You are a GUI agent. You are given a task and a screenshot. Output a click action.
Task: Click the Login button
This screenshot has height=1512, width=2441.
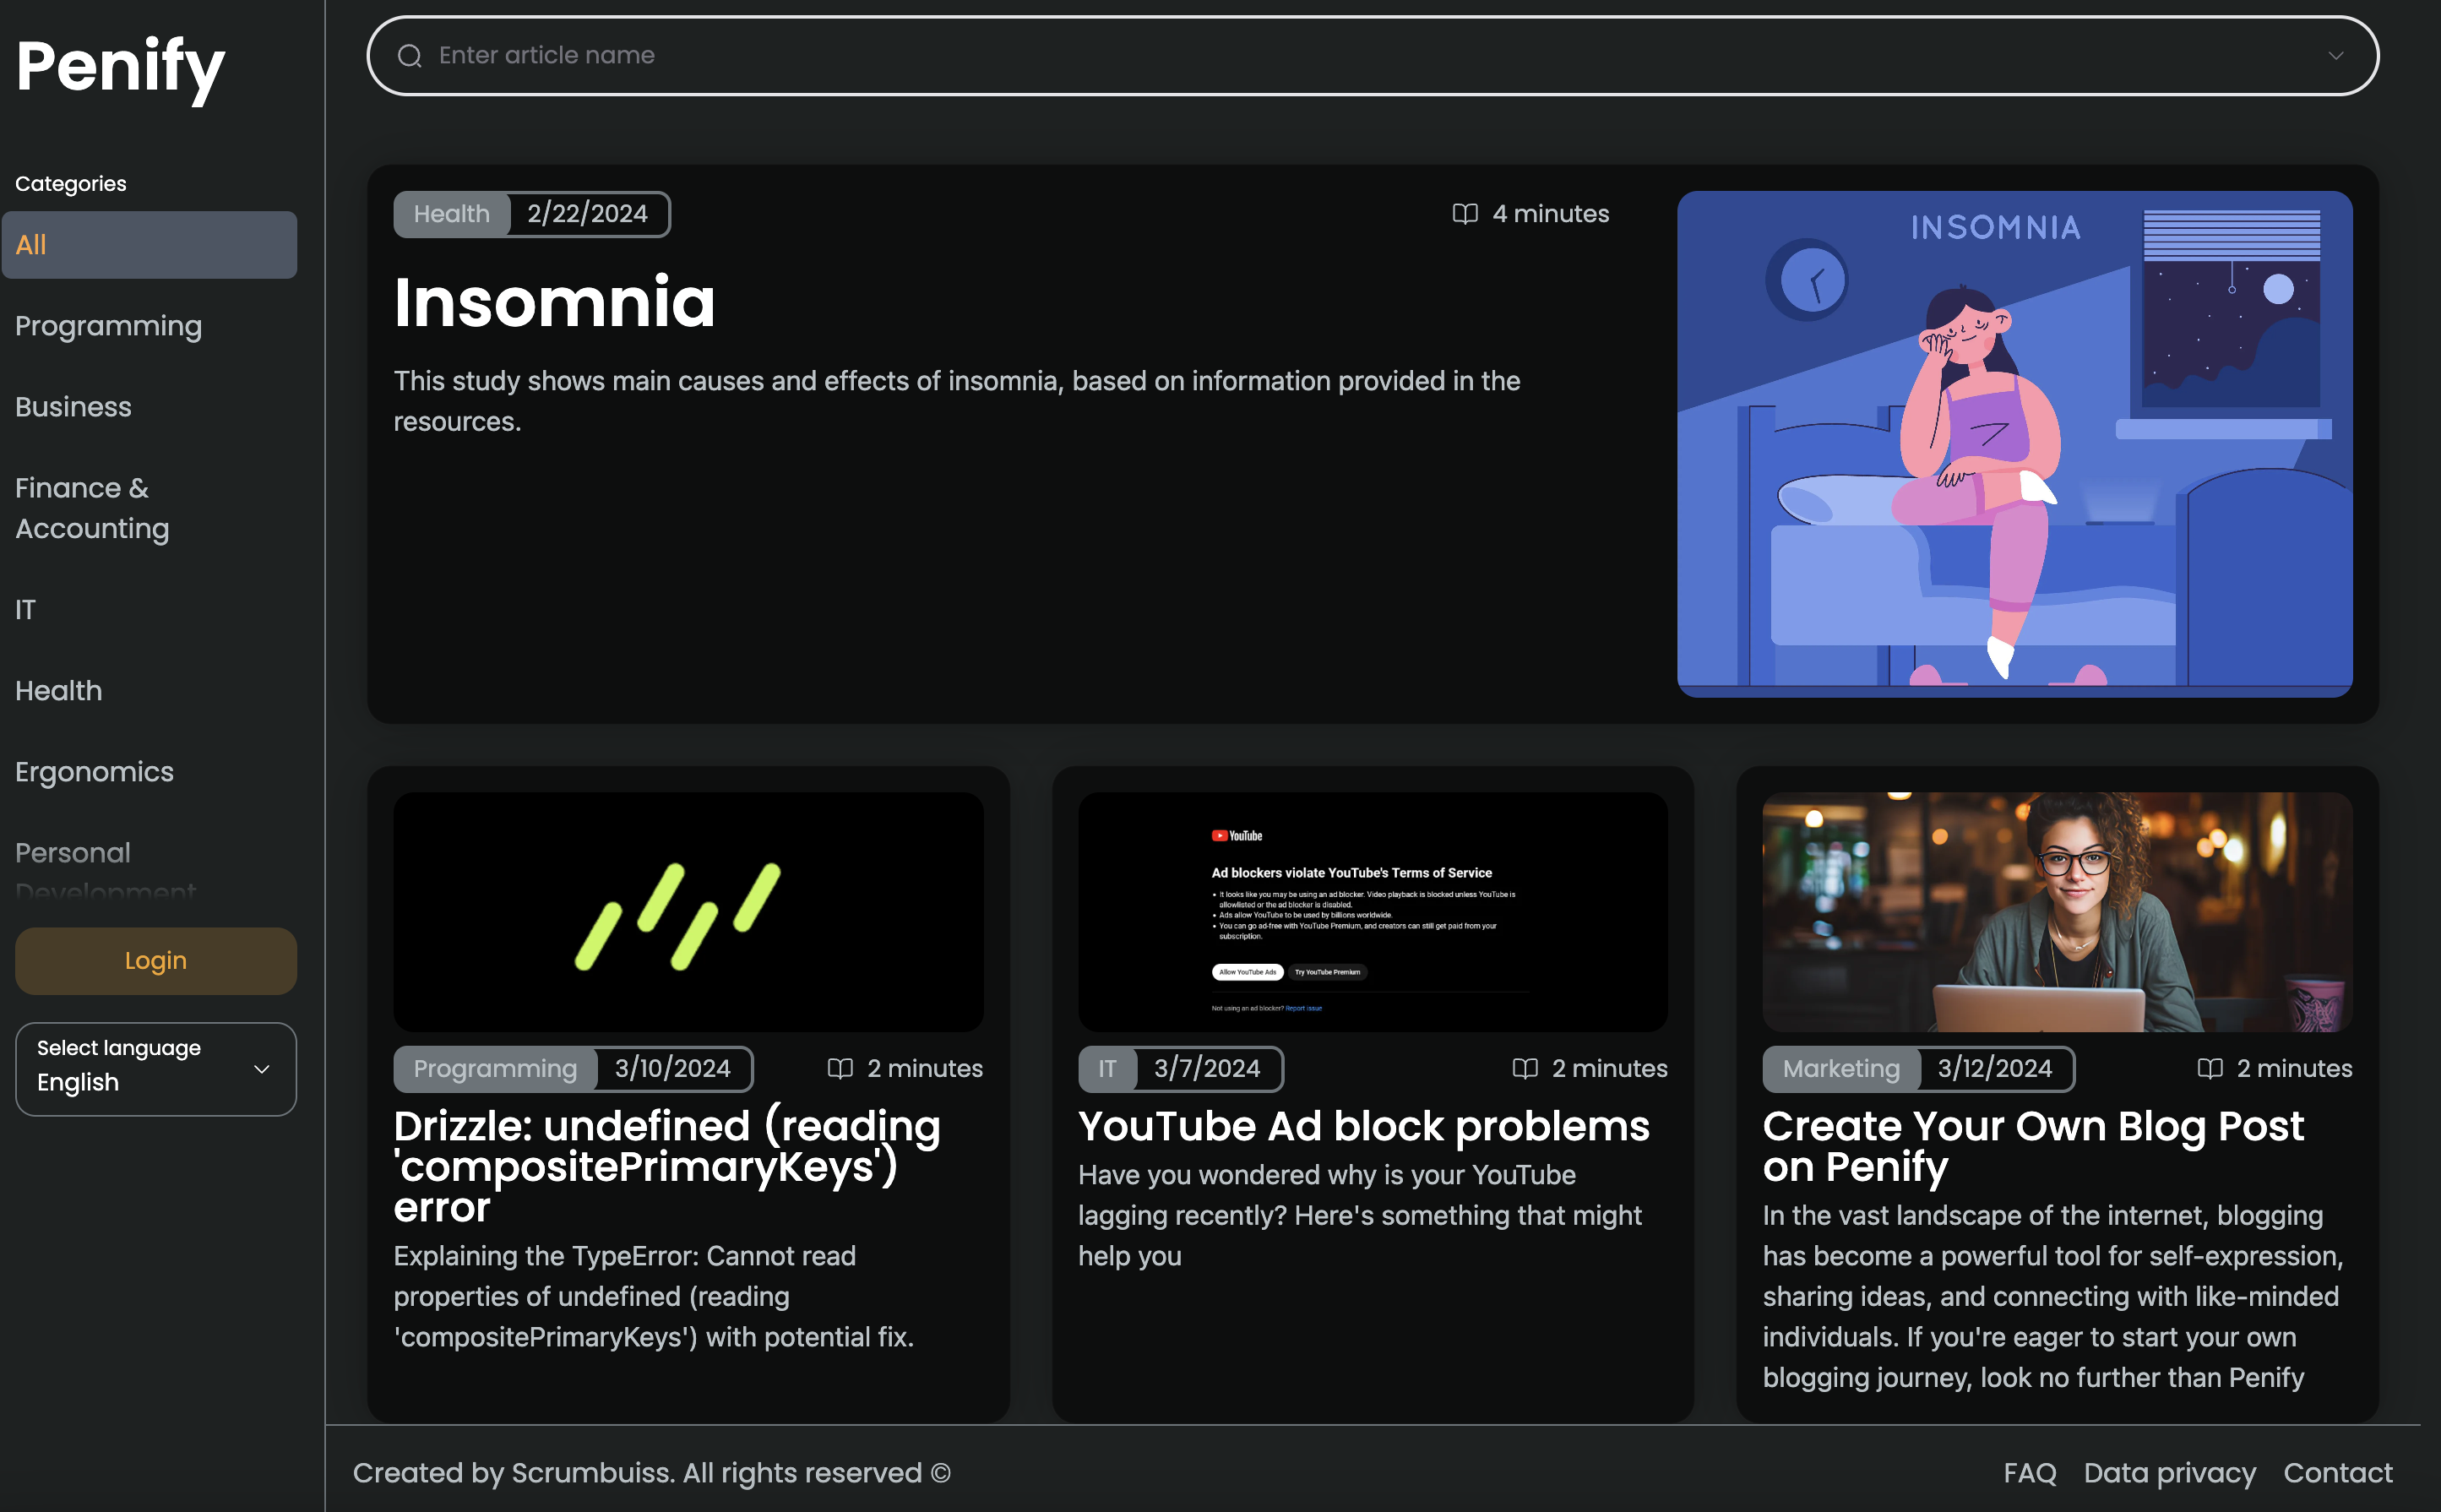coord(155,960)
